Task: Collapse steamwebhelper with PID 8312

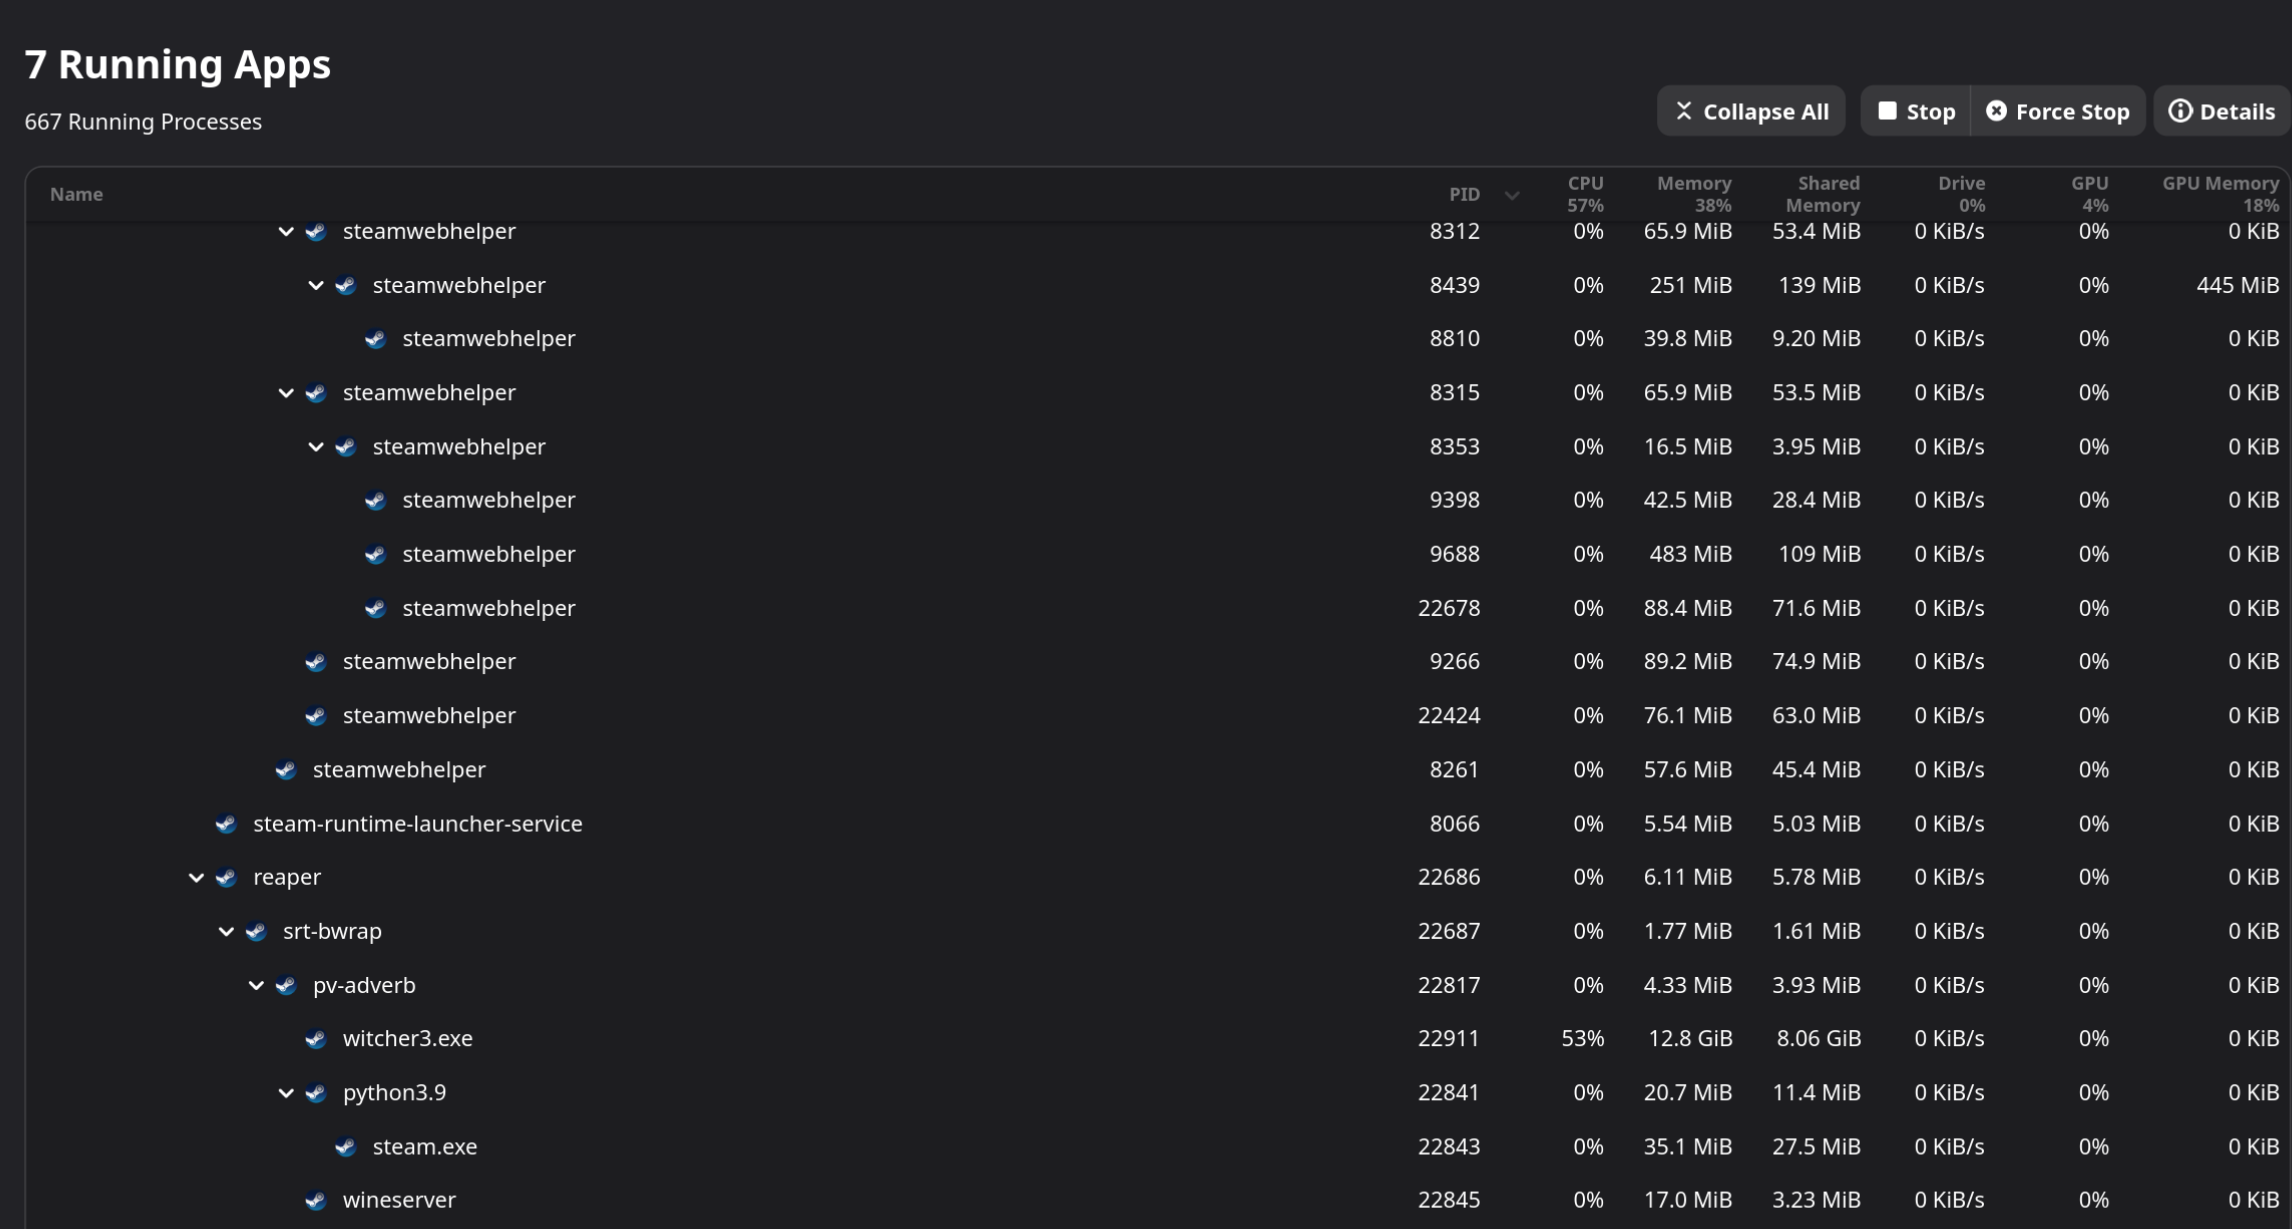Action: pos(286,231)
